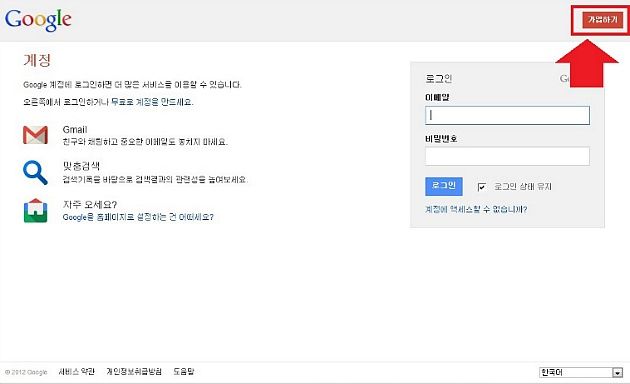630x384 pixels.
Task: Open the 도움말 help link
Action: point(184,372)
